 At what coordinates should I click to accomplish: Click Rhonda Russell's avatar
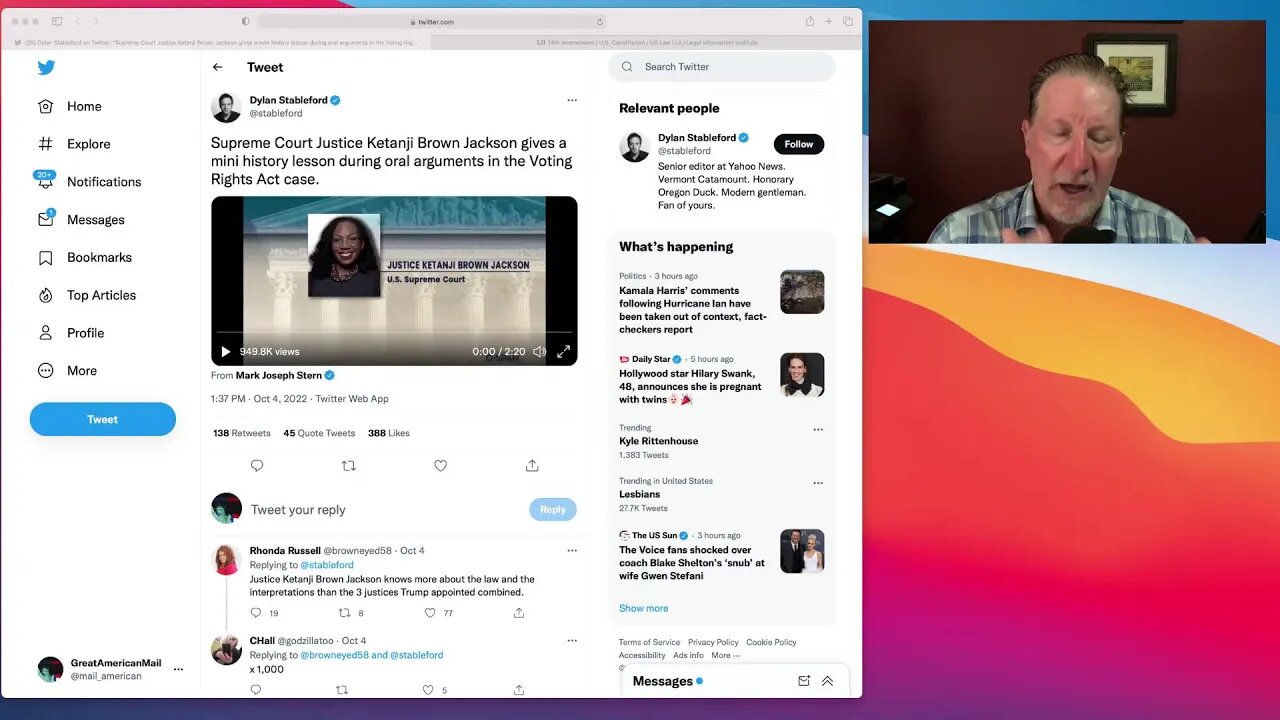click(226, 559)
